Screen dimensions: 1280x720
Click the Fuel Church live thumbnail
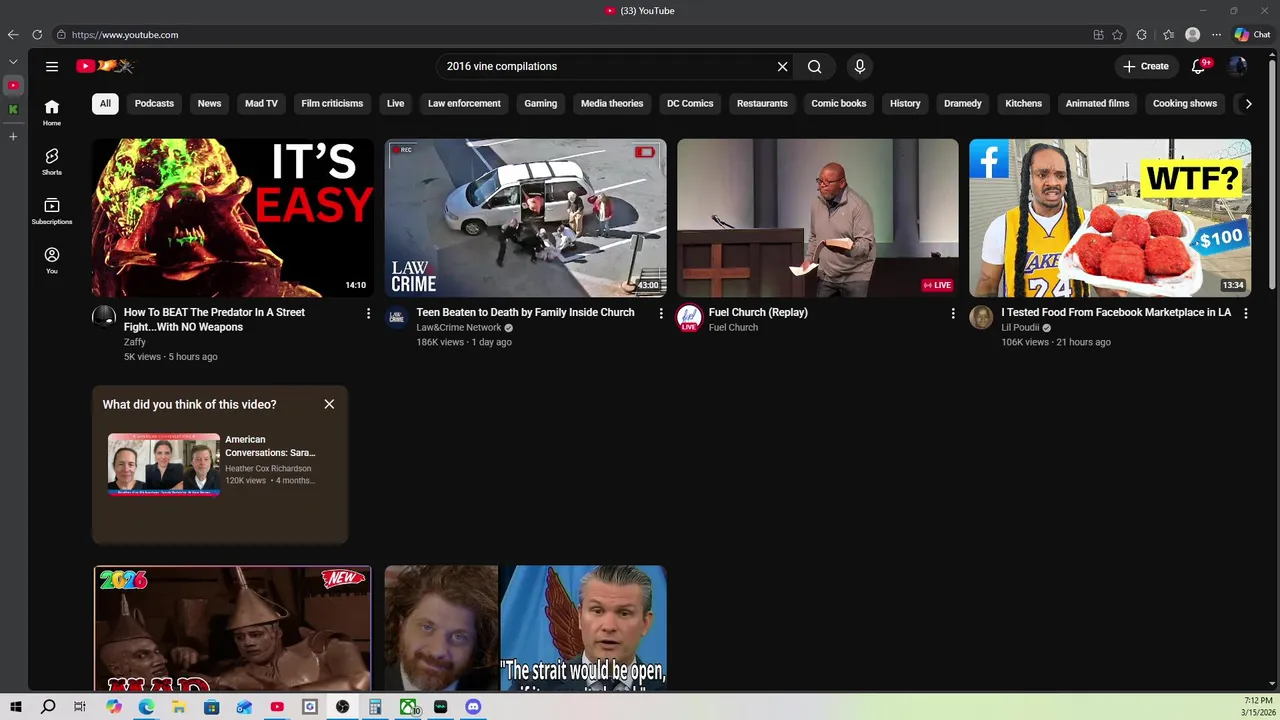(818, 217)
